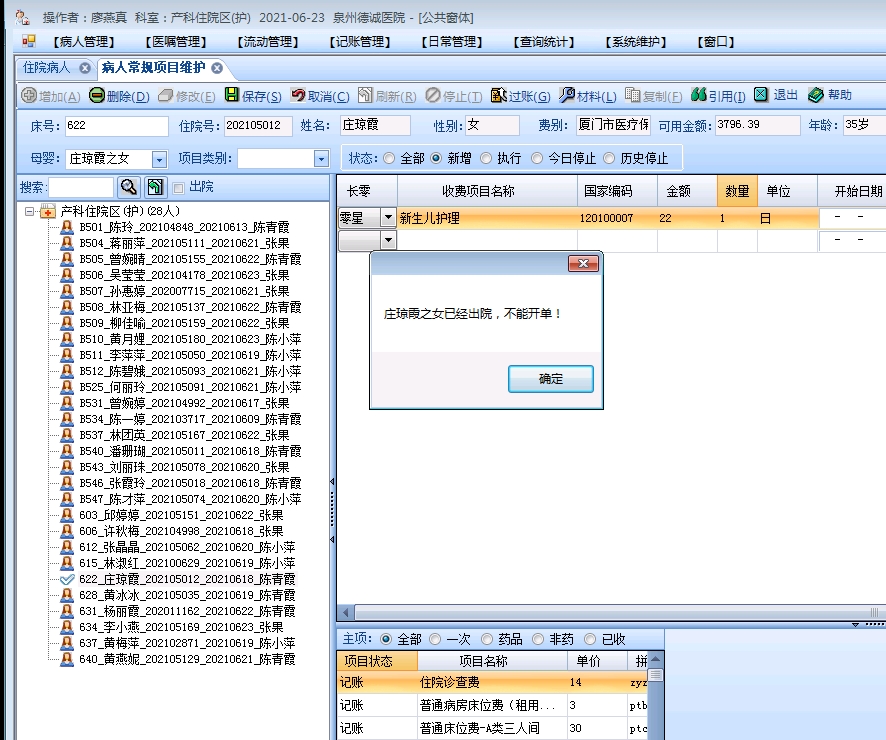Click the 数量 column header
Image resolution: width=886 pixels, height=740 pixels.
(x=737, y=191)
